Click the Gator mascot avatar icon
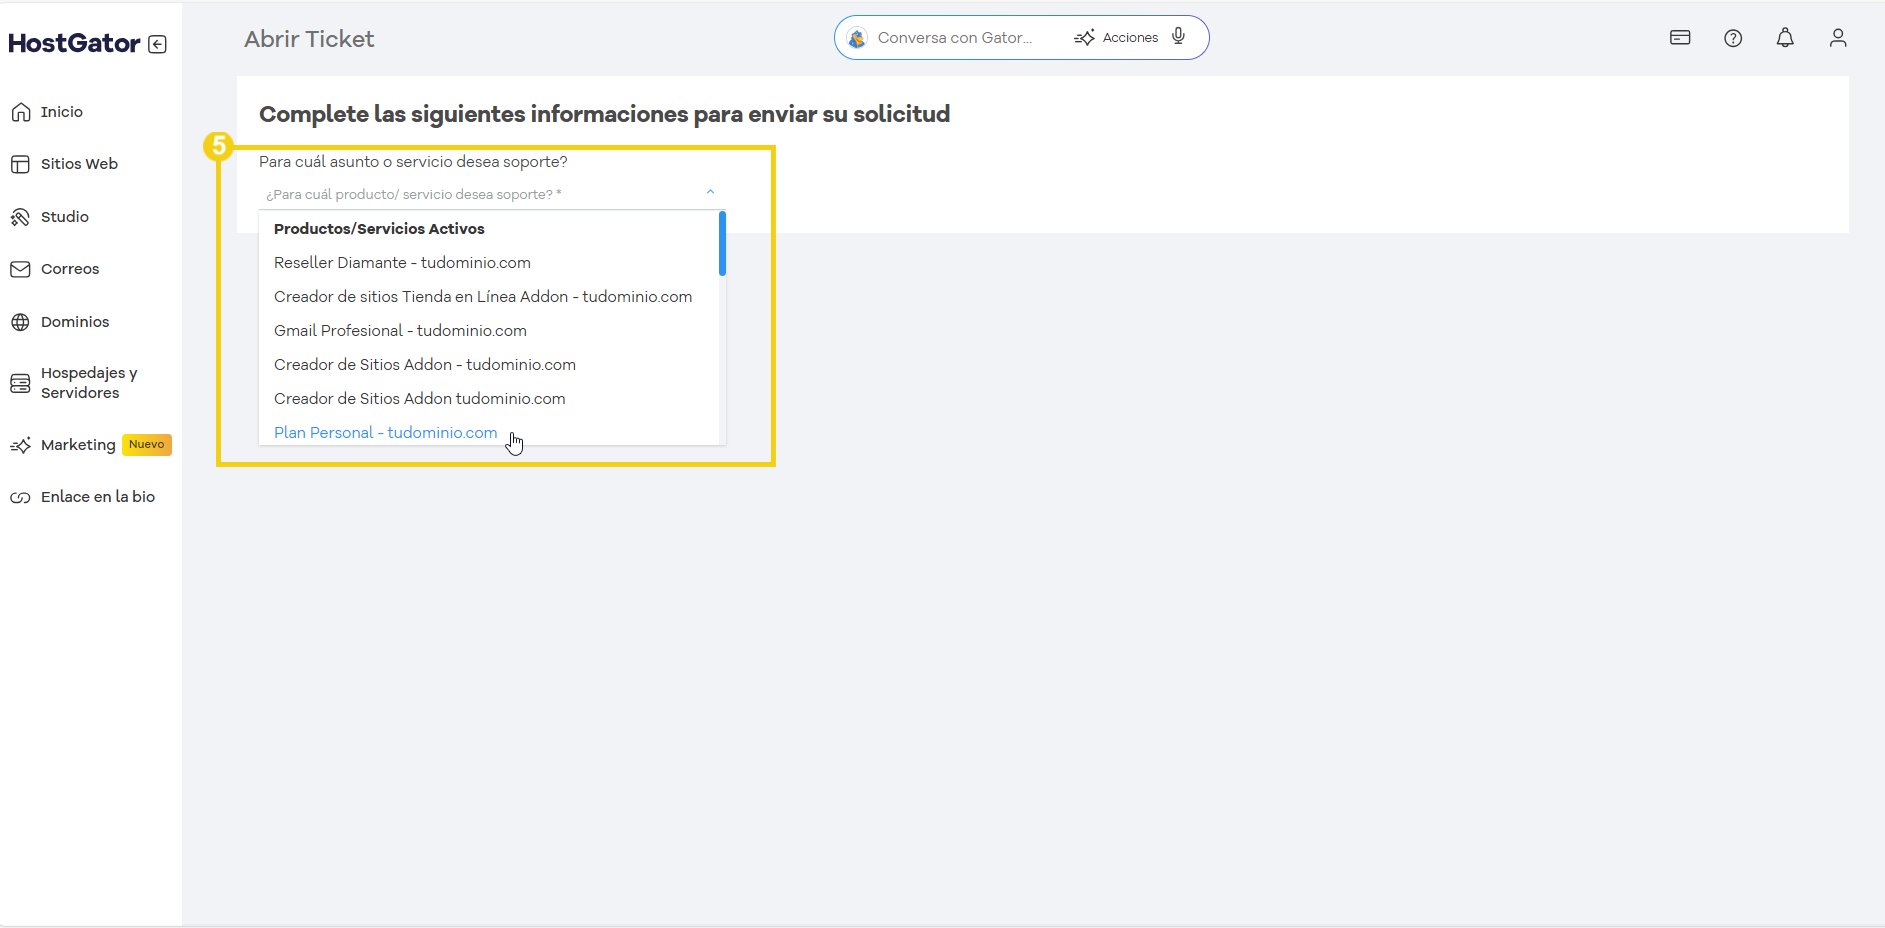The image size is (1885, 928). point(857,37)
